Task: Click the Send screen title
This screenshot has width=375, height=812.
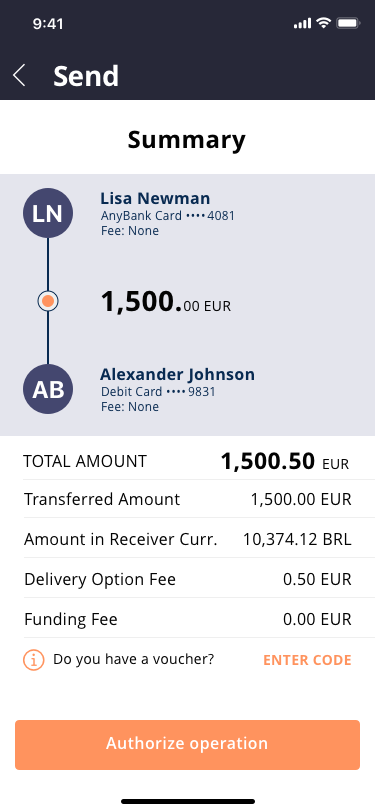Action: pyautogui.click(x=86, y=76)
